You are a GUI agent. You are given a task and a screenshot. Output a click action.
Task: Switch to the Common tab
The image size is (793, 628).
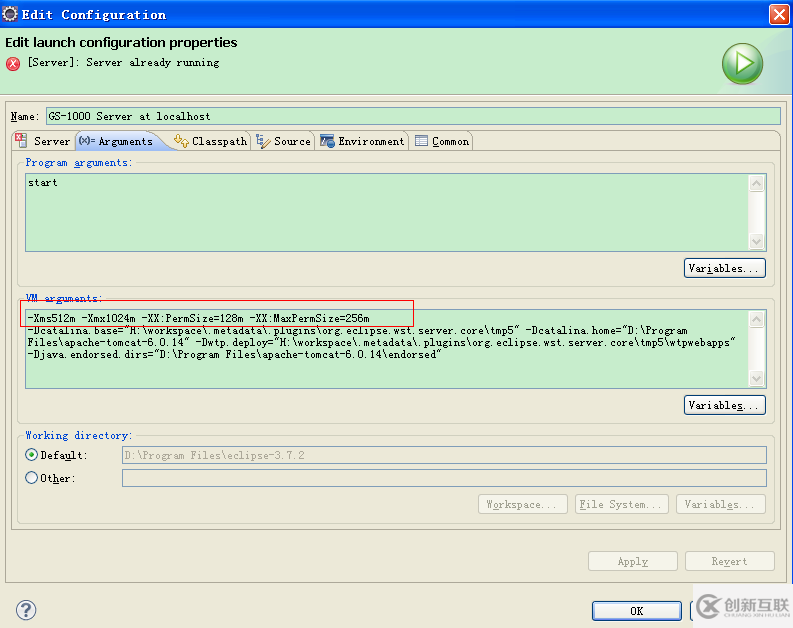442,141
